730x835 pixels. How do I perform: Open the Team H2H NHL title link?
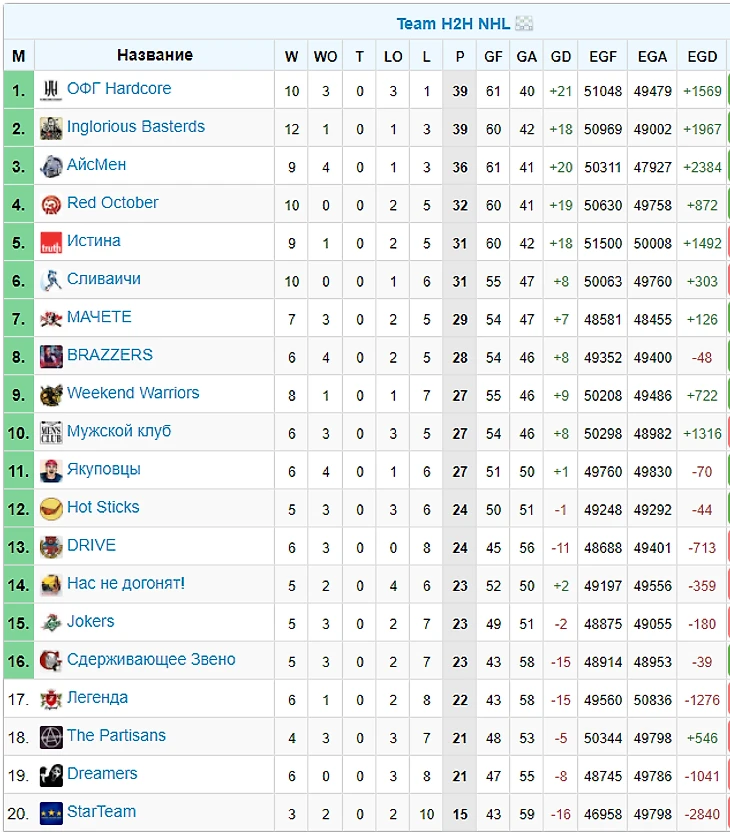(x=453, y=23)
